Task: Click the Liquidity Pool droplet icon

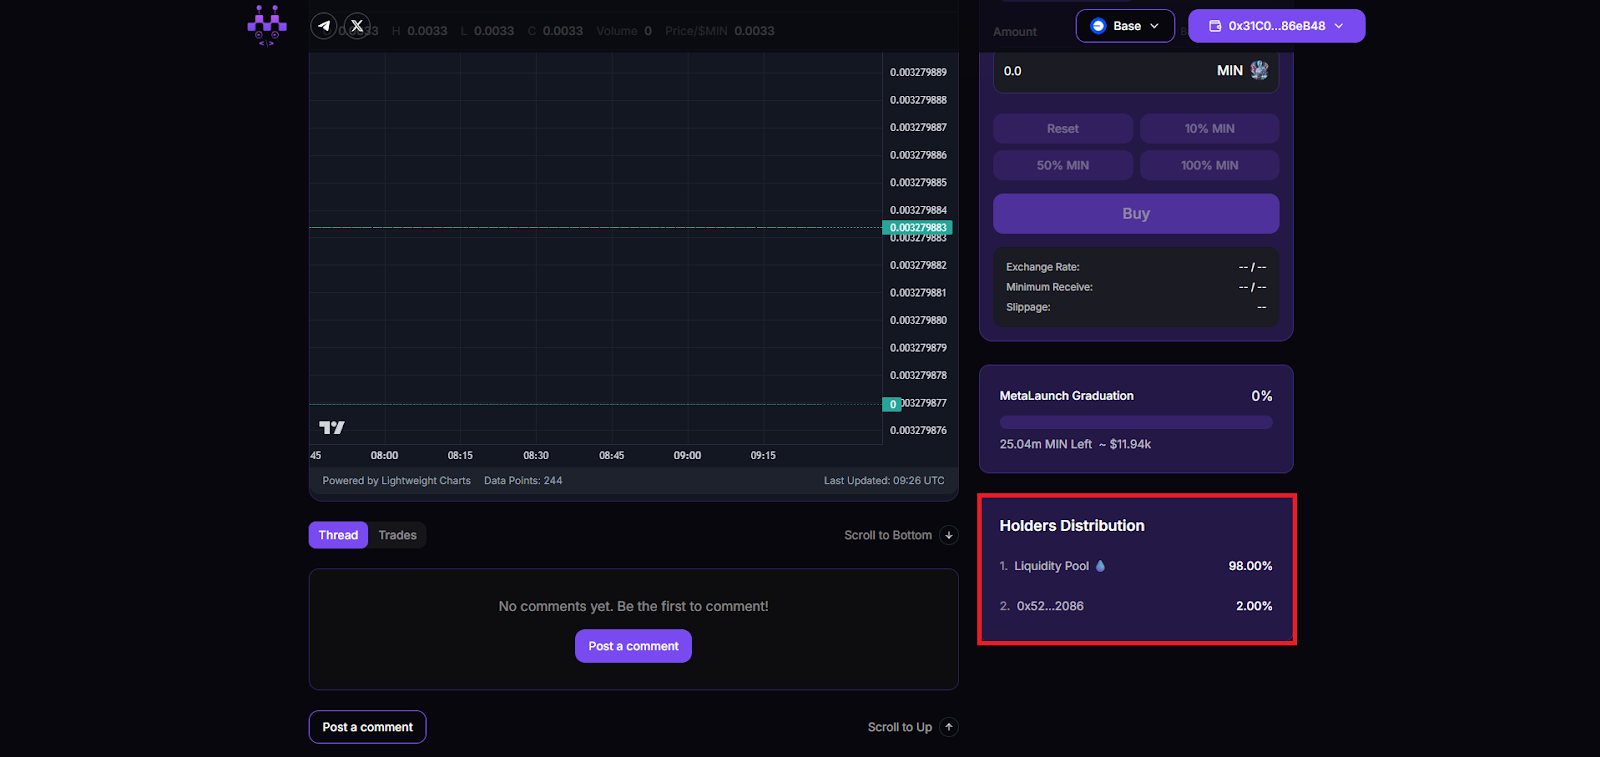Action: click(1101, 566)
